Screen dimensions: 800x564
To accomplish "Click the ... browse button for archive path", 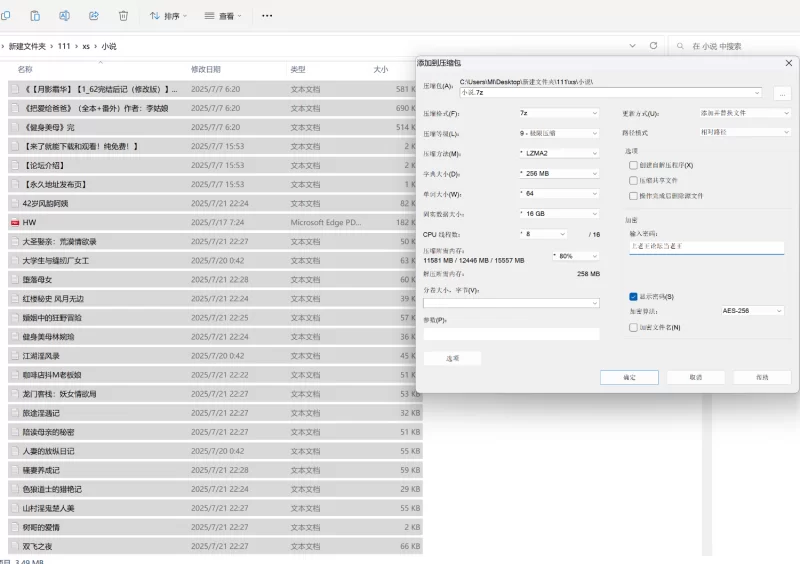I will [782, 93].
